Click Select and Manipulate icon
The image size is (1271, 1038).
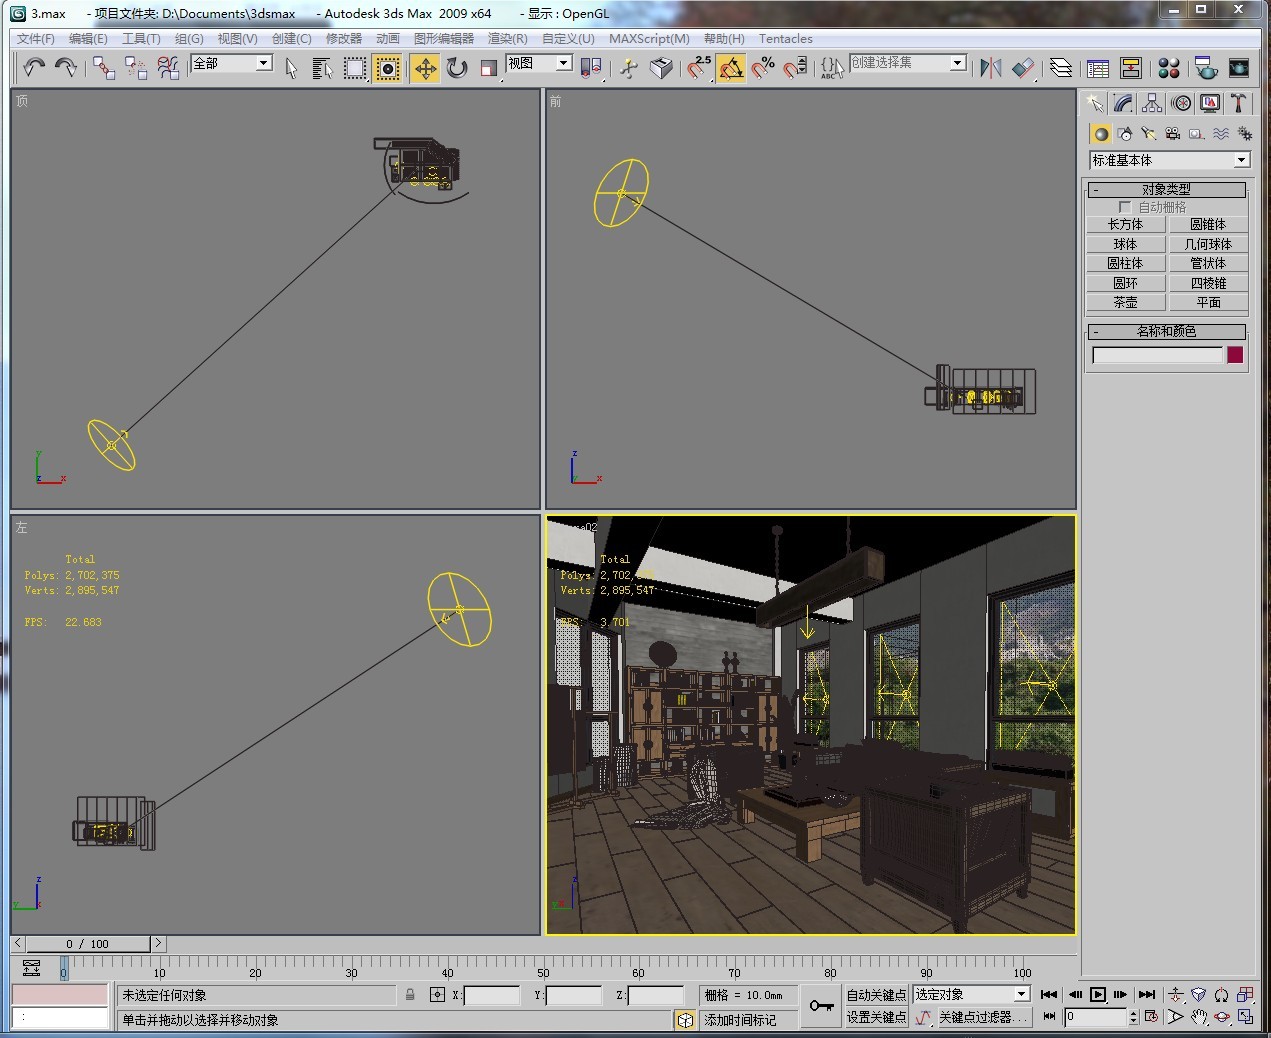(629, 67)
